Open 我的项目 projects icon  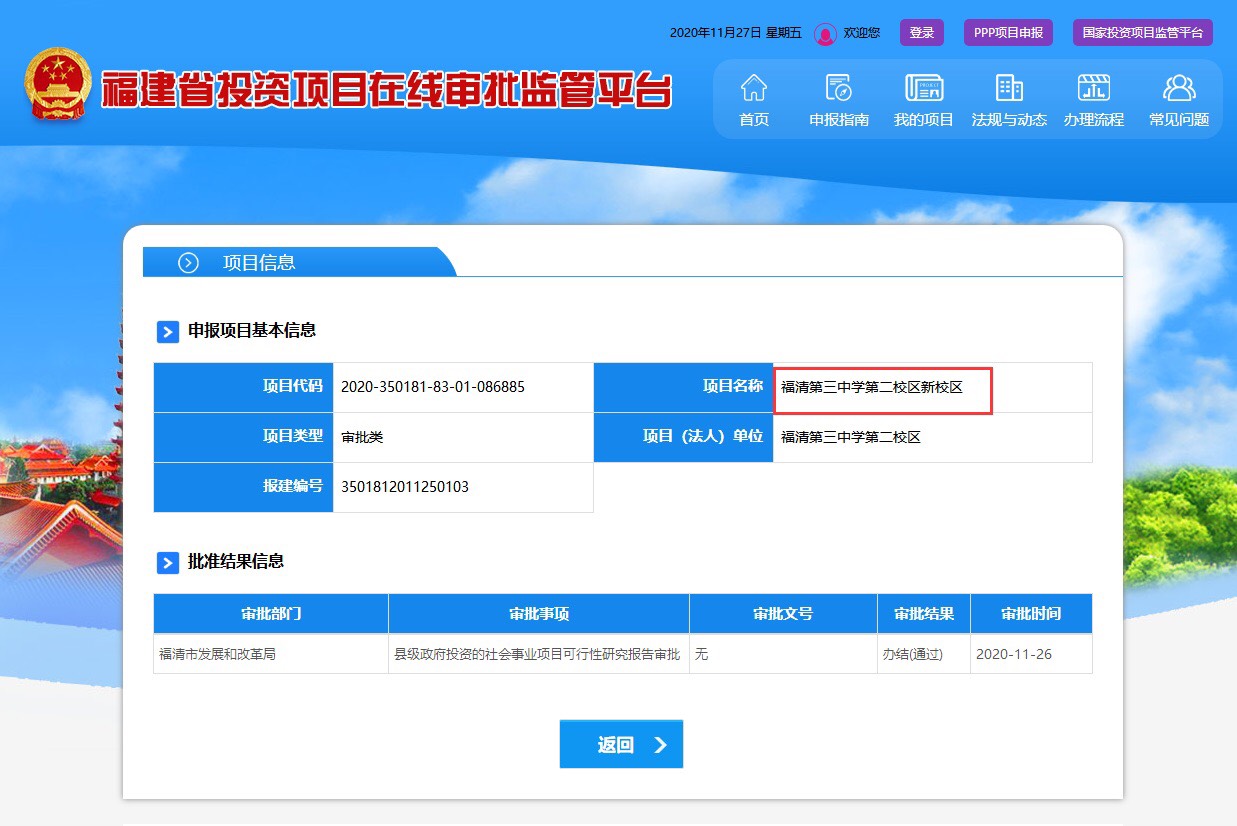click(x=924, y=88)
